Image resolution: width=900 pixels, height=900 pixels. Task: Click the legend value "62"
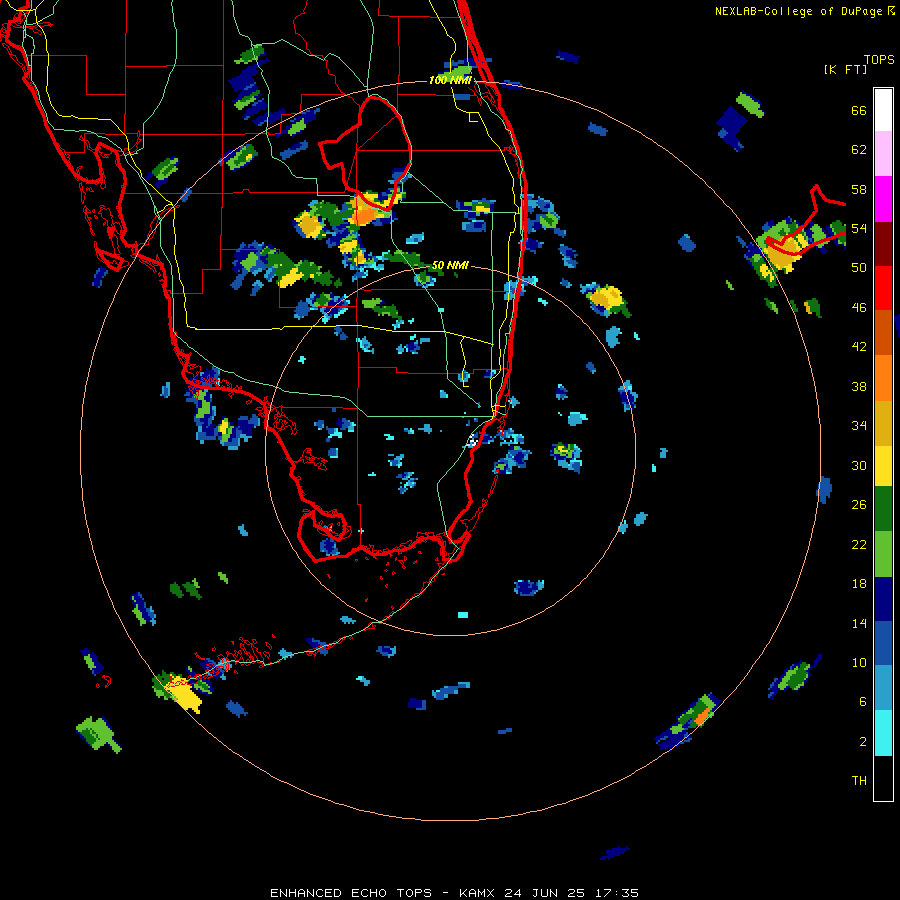[x=859, y=150]
